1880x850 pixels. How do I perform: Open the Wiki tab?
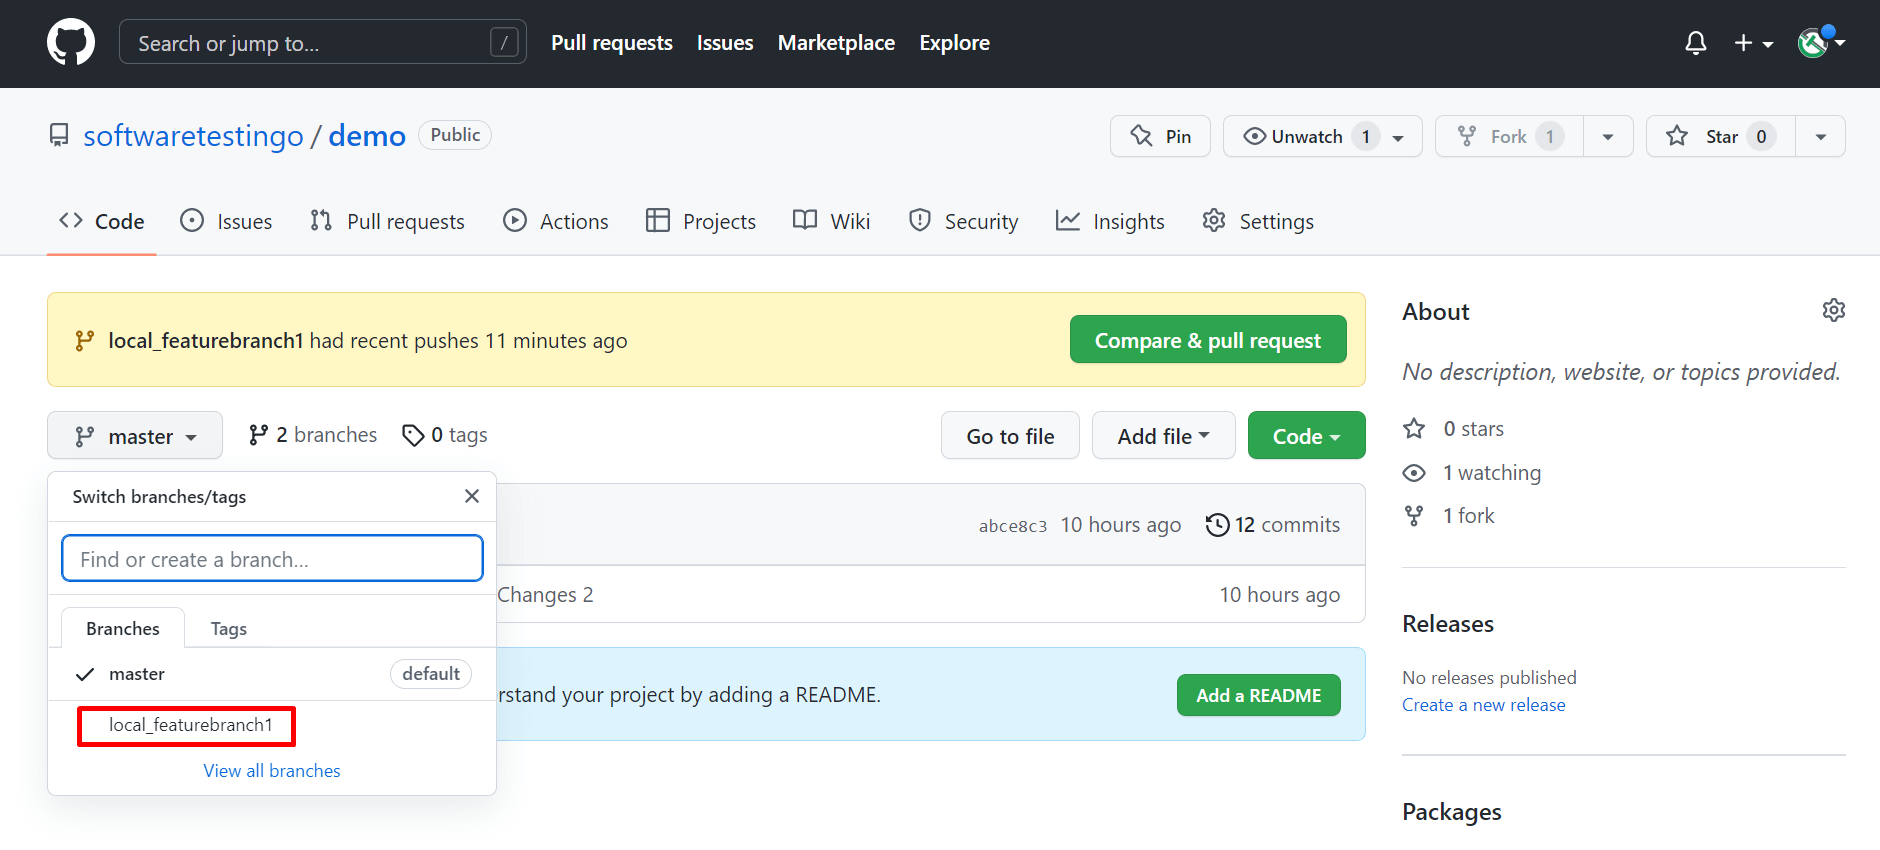point(832,221)
